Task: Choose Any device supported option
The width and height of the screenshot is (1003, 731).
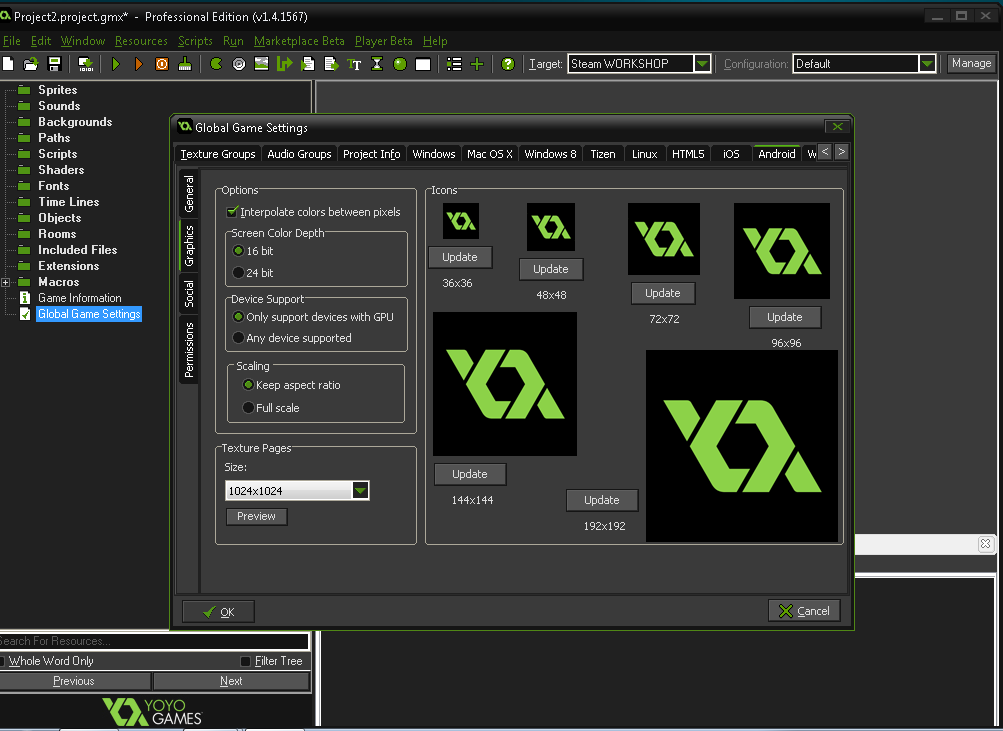Action: pyautogui.click(x=238, y=338)
